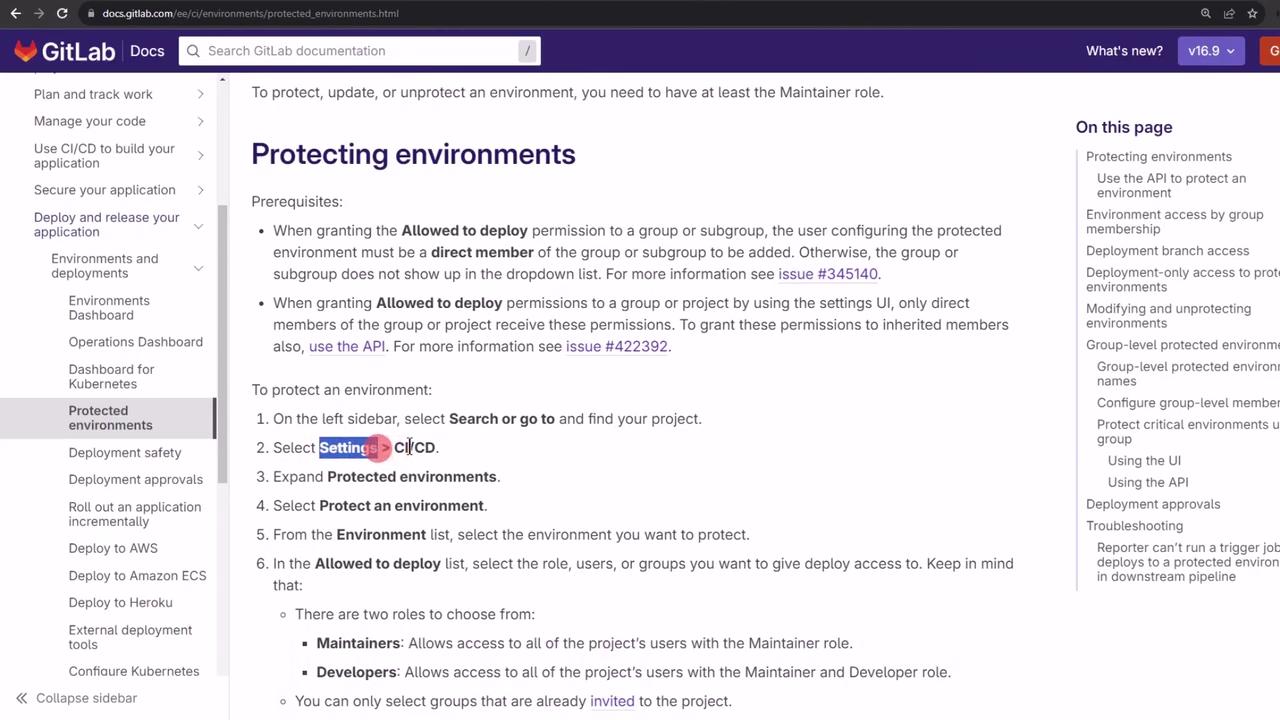1280x720 pixels.
Task: Collapse Environments and deployments section
Action: pos(198,267)
